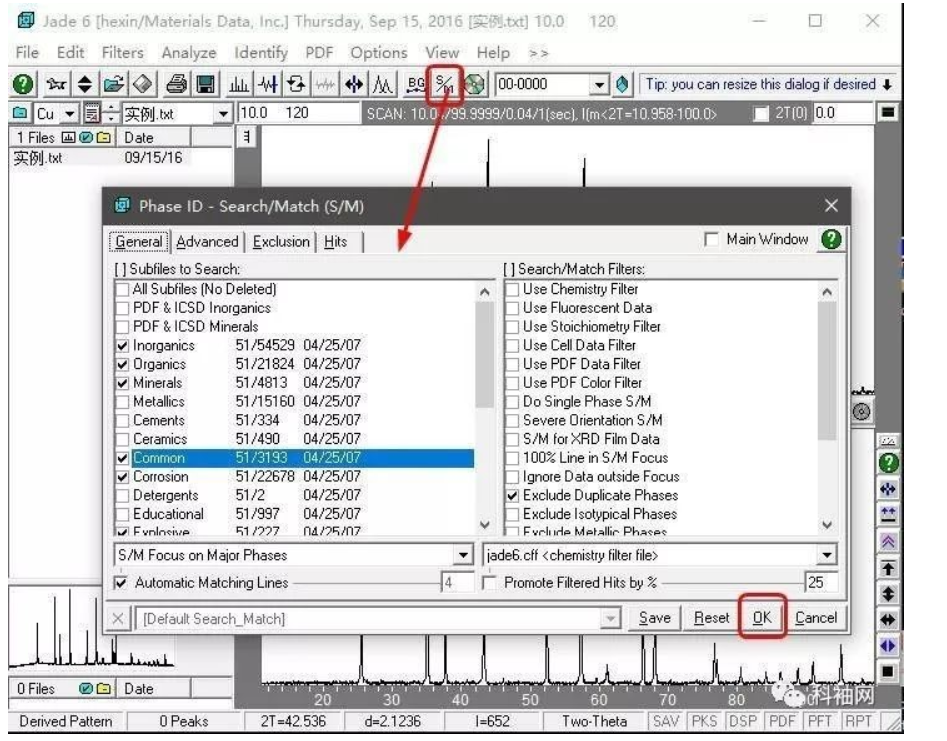Click the arrow-to-top-bar sidebar icon
This screenshot has width=947, height=741.
click(888, 568)
